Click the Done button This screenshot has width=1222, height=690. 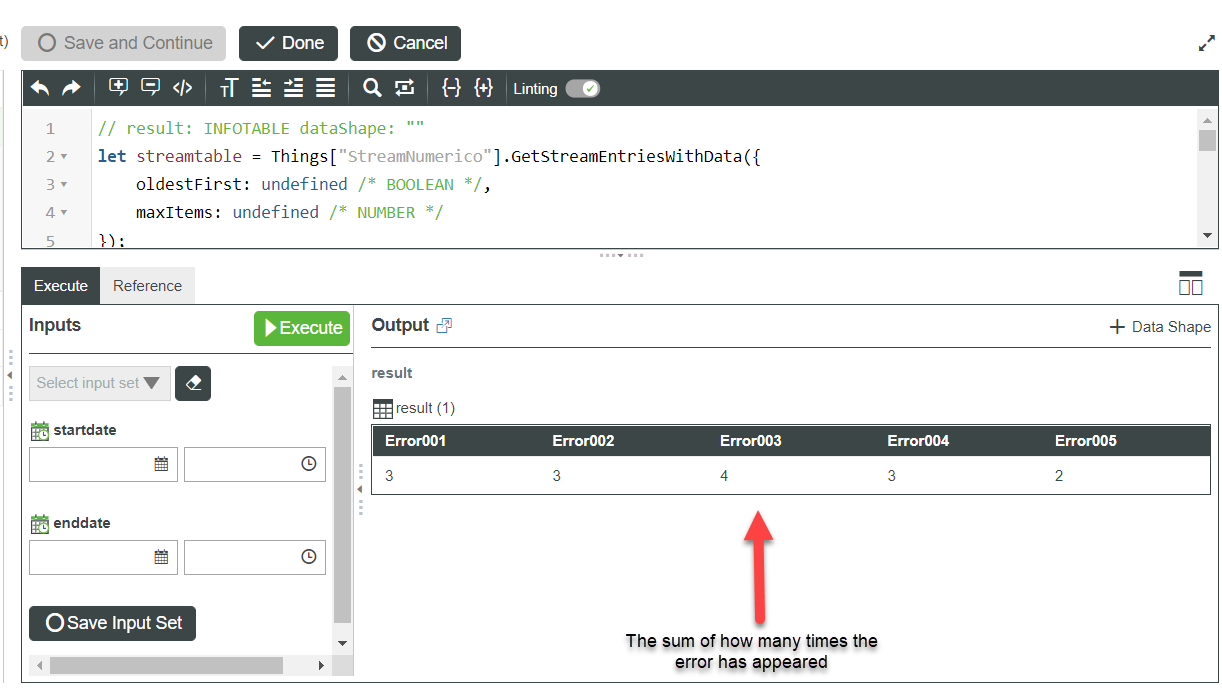point(289,43)
